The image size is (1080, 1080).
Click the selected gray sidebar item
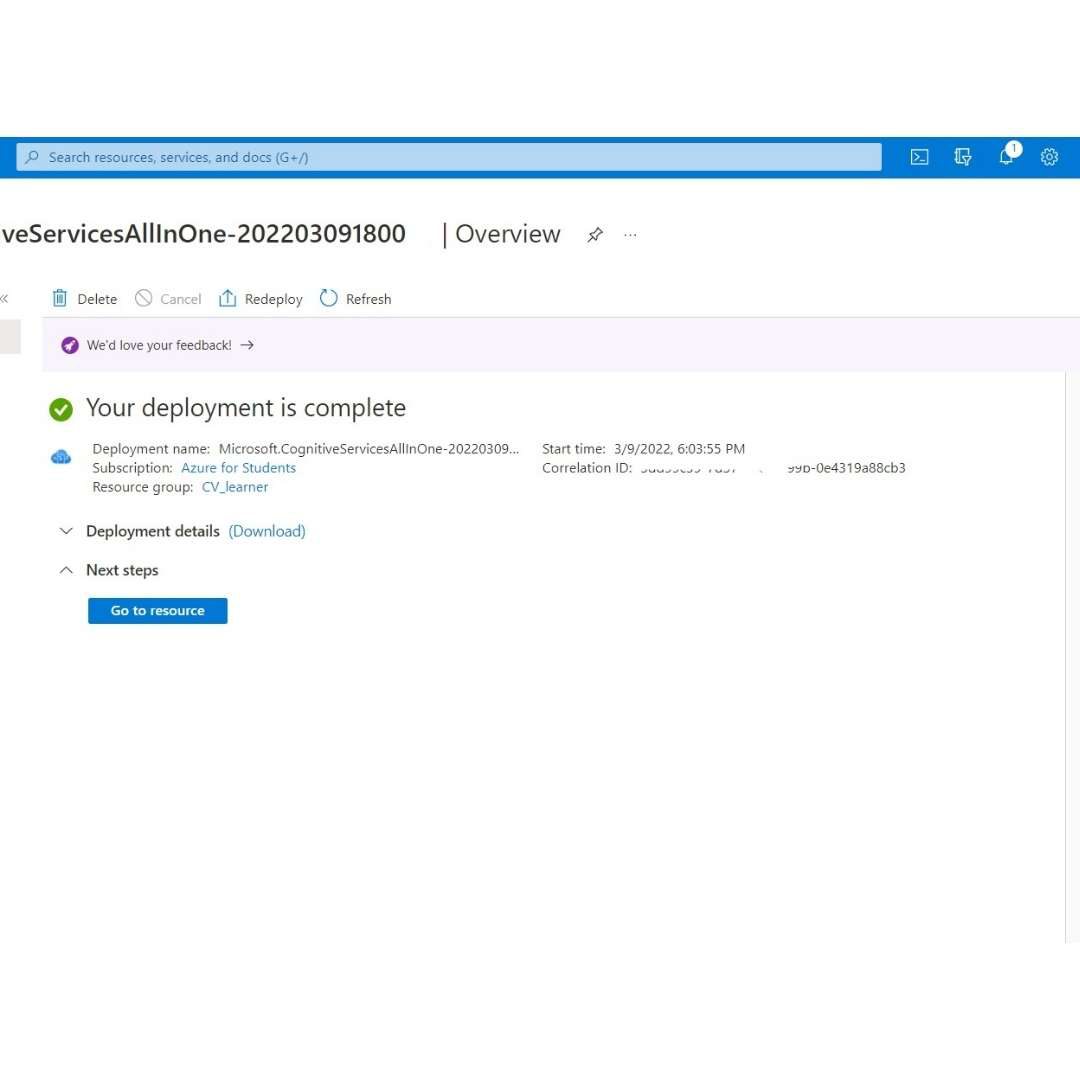pos(10,336)
